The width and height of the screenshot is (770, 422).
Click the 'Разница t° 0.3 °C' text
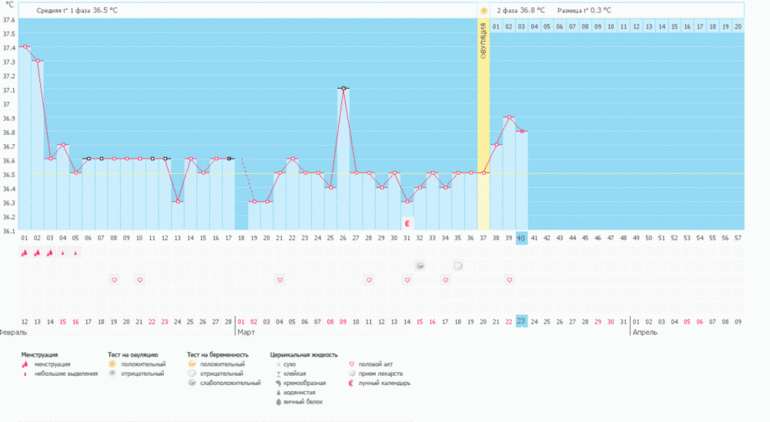pos(584,10)
